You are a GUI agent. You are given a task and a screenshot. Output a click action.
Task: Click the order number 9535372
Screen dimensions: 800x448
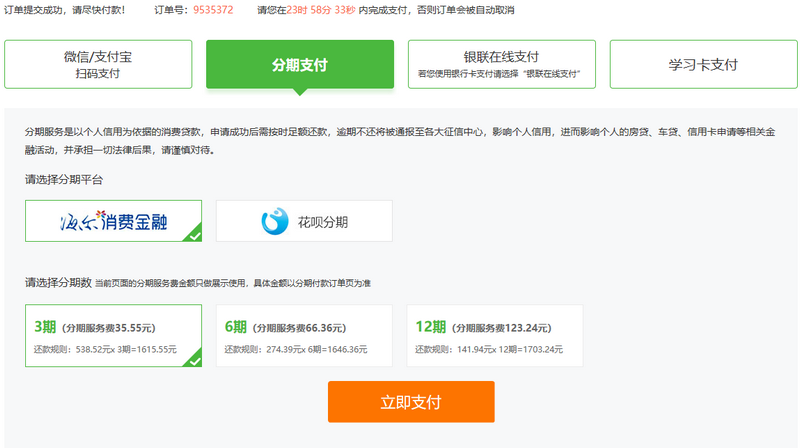pos(212,10)
